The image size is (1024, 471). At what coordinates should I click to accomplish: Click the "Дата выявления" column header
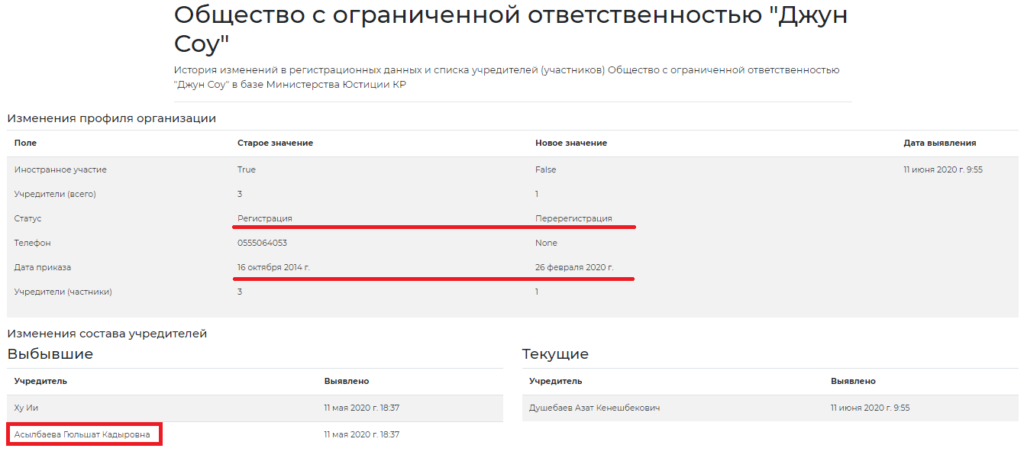(x=939, y=143)
